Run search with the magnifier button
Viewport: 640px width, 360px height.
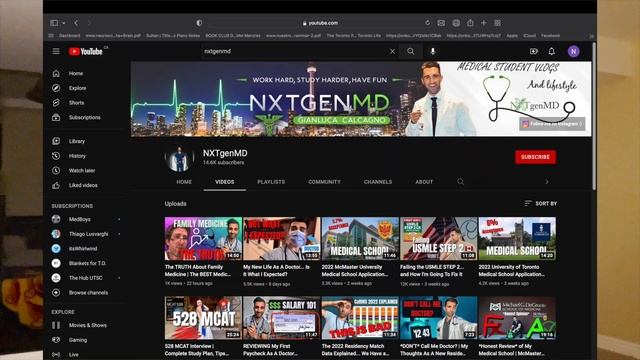pyautogui.click(x=411, y=51)
